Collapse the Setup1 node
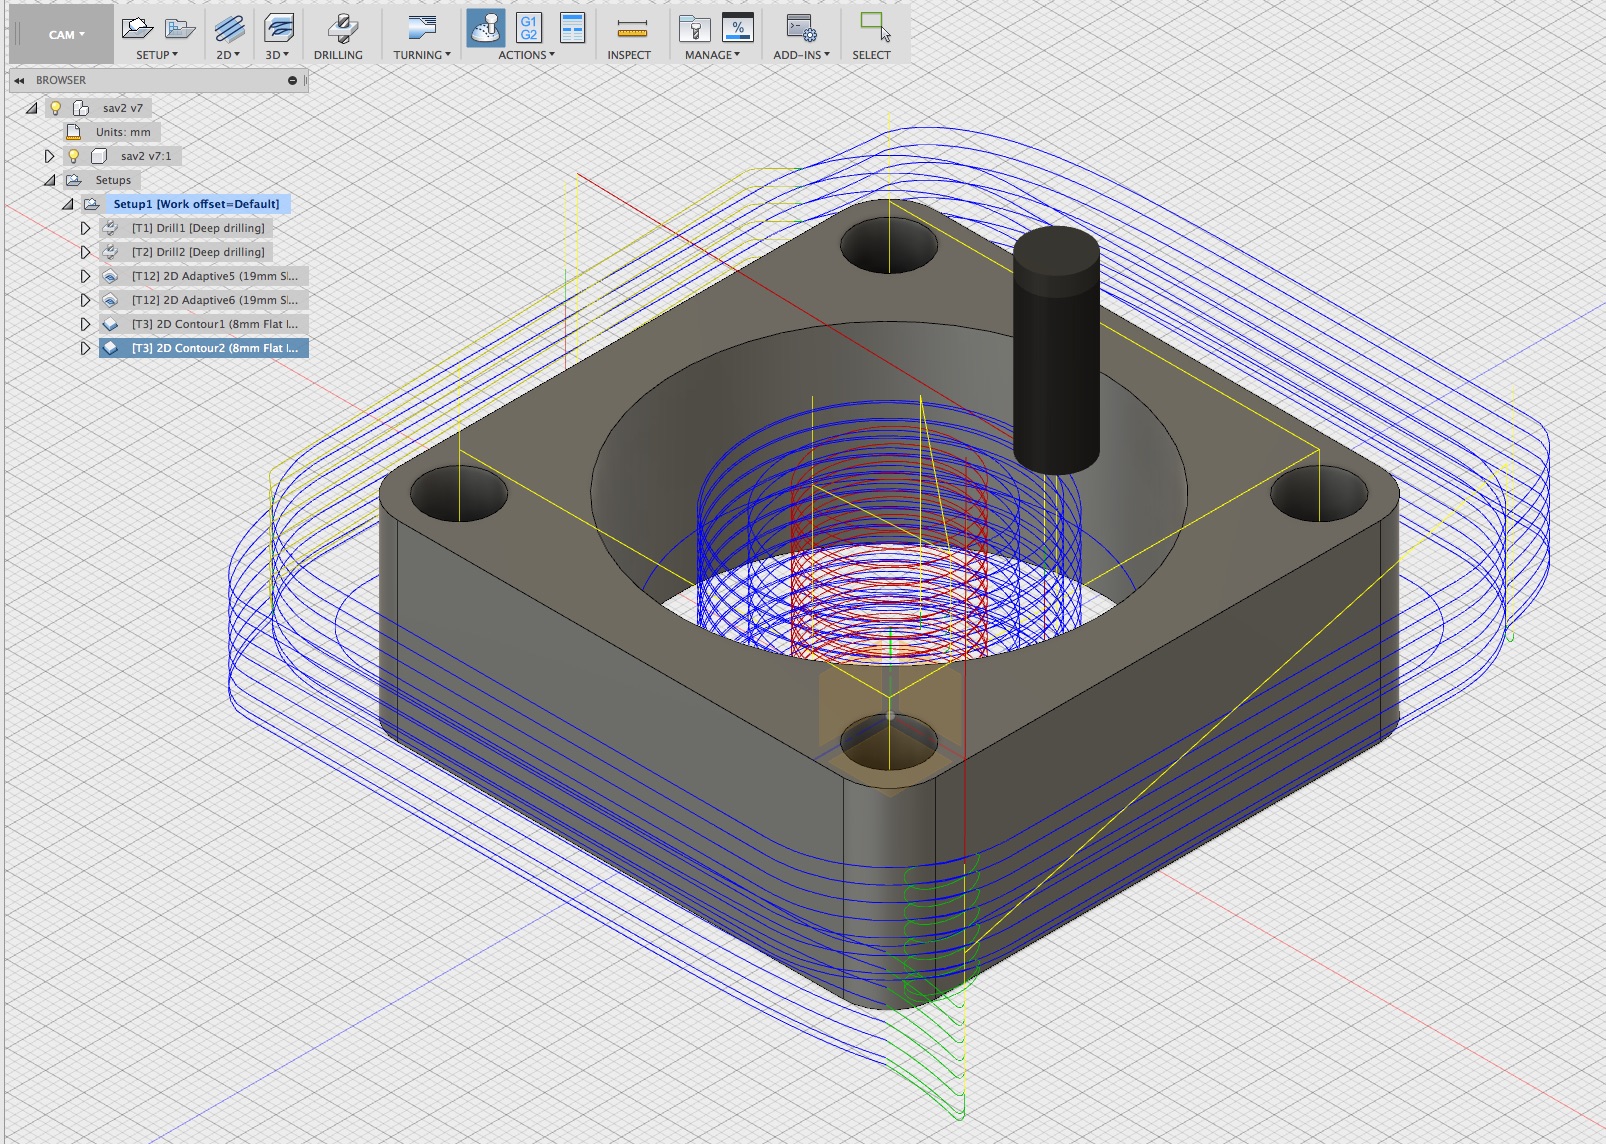This screenshot has height=1144, width=1606. [x=67, y=204]
